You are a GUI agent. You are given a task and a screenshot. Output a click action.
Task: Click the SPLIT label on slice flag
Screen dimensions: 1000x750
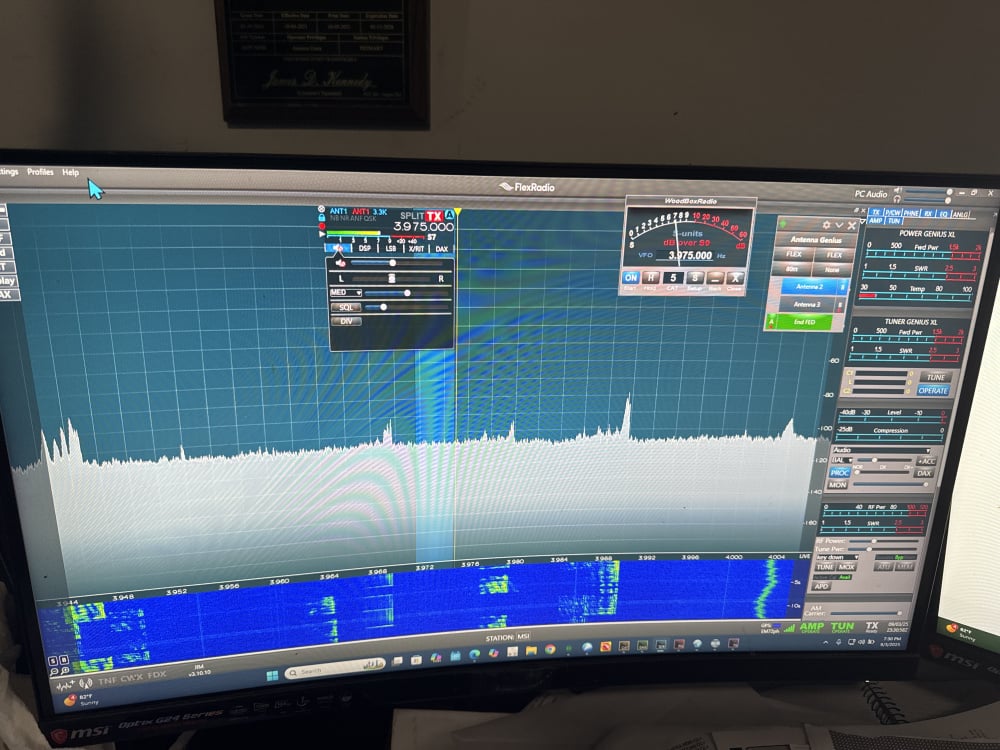coord(412,216)
